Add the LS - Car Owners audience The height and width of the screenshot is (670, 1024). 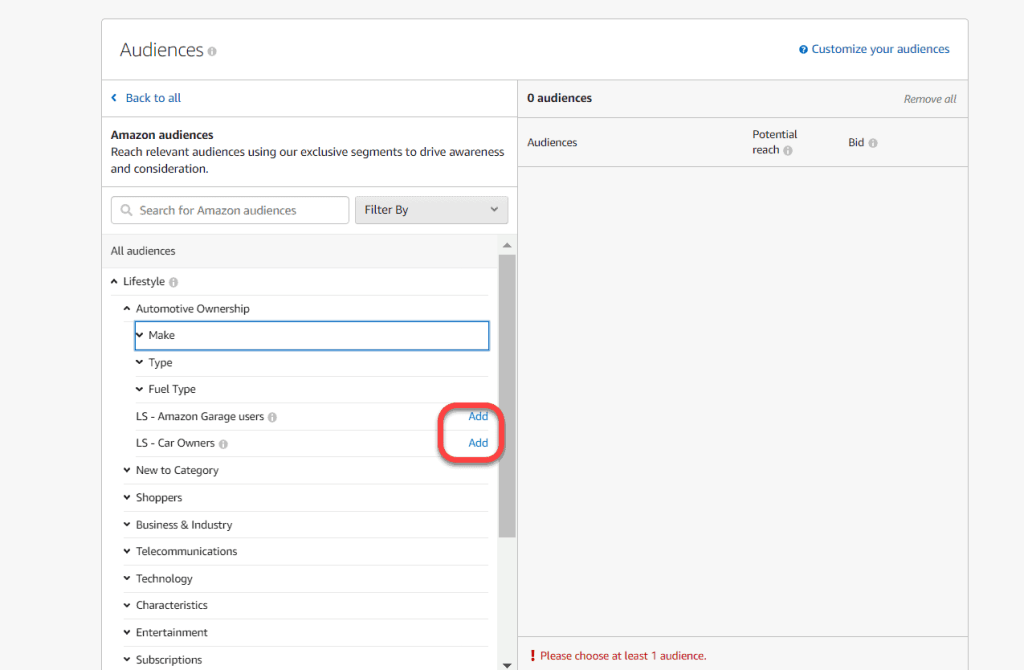pos(478,443)
